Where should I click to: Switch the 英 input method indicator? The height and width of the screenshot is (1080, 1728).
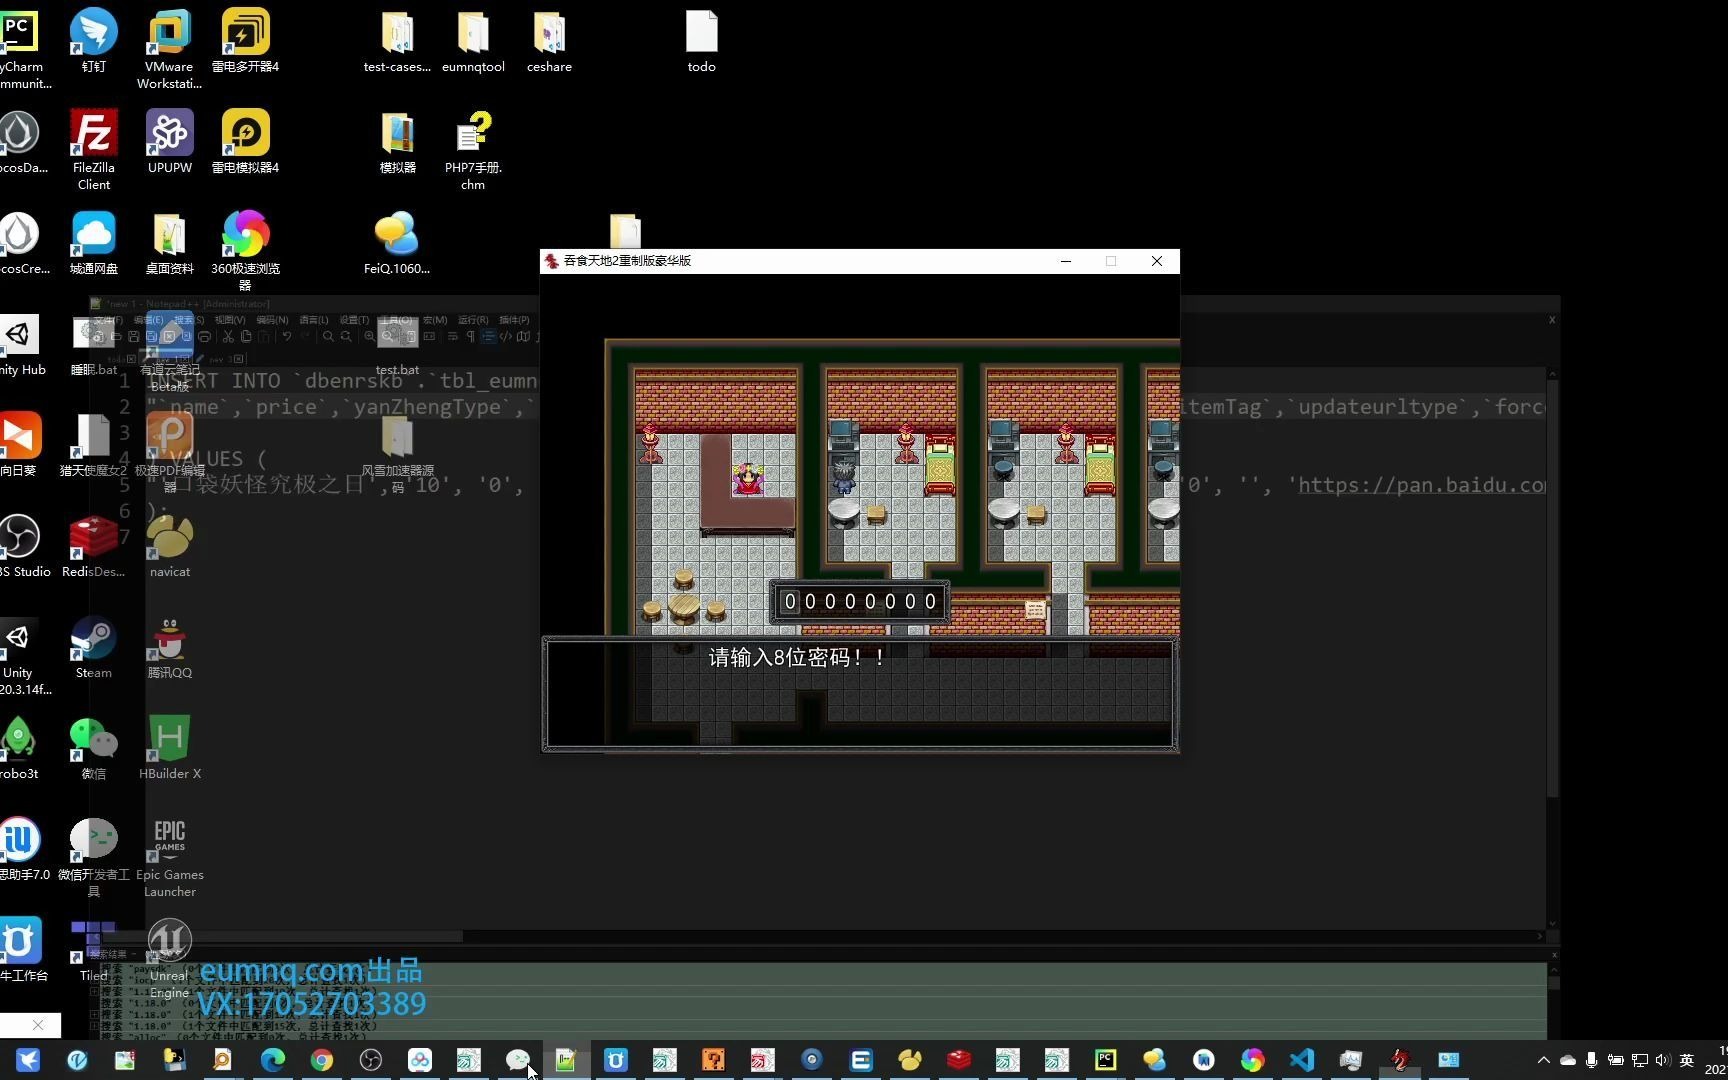(1686, 1060)
